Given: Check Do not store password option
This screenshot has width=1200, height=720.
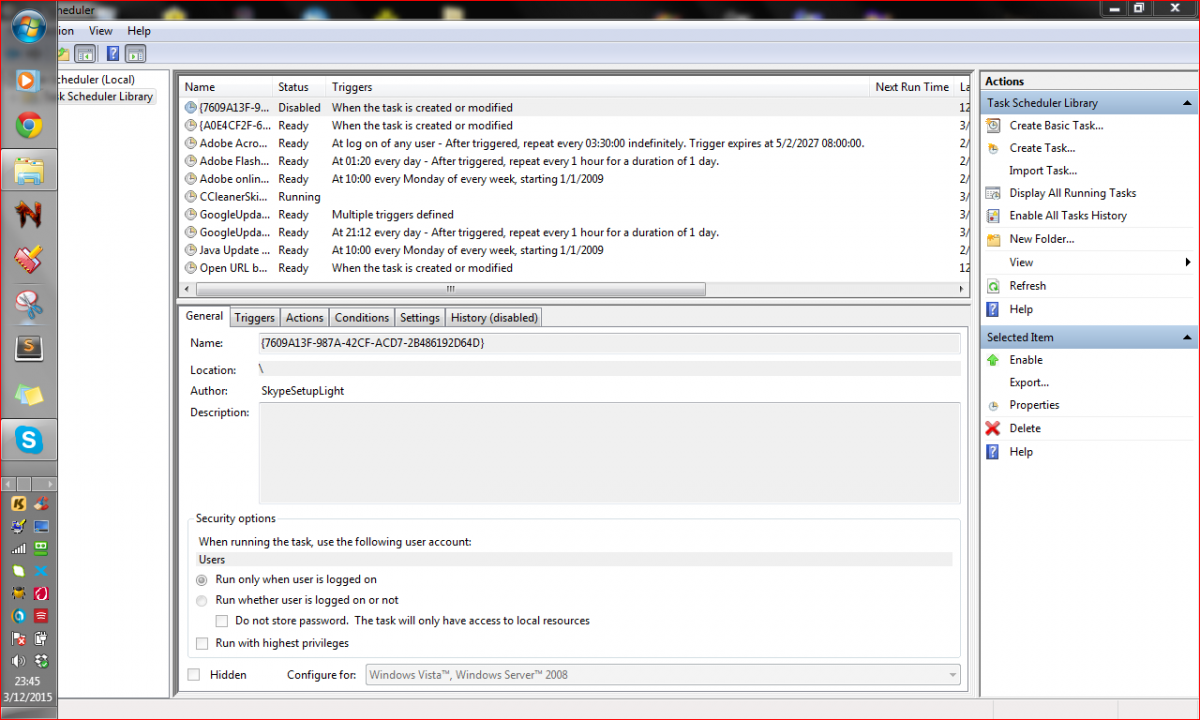Looking at the screenshot, I should (222, 621).
